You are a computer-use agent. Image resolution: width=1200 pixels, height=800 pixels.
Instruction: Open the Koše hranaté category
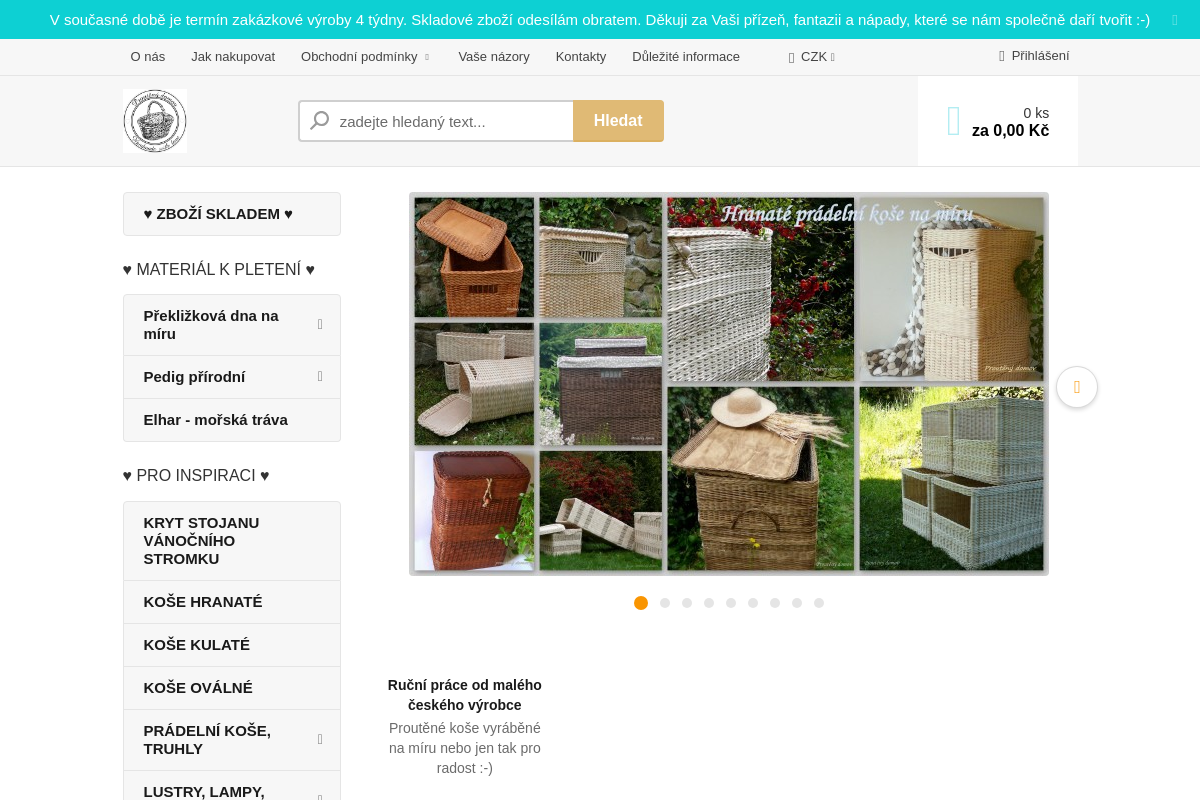pos(203,602)
